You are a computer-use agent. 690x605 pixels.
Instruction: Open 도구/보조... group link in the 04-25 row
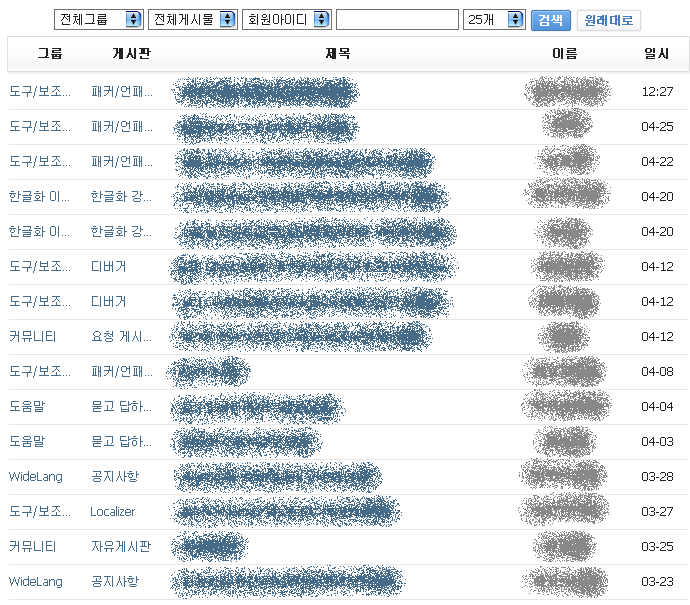(x=40, y=127)
